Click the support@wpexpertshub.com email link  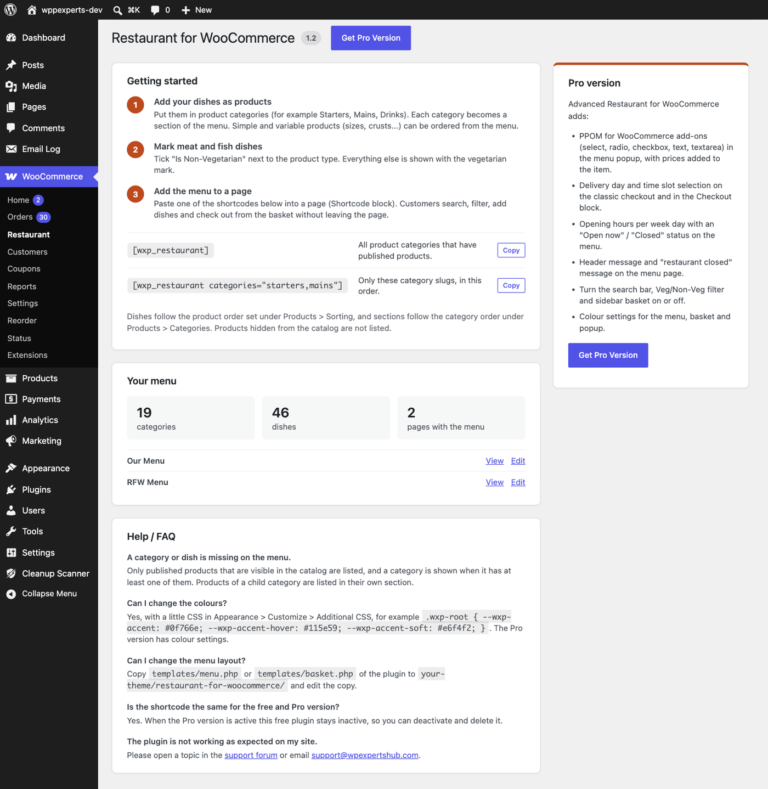tap(365, 755)
